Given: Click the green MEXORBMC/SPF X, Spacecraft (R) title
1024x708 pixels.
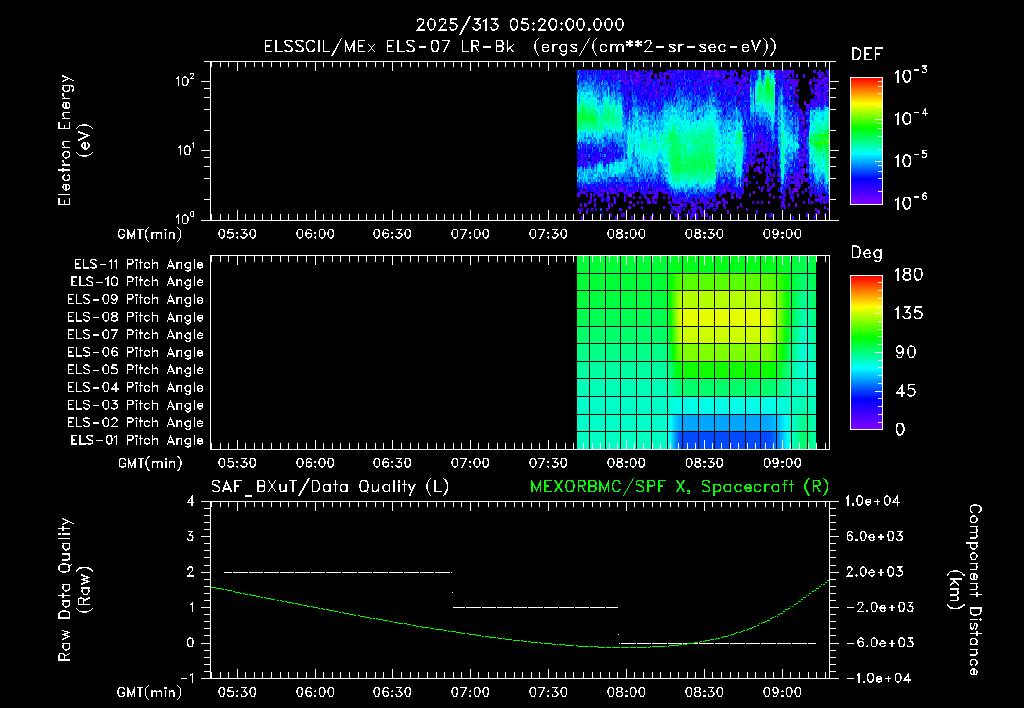Looking at the screenshot, I should click(679, 487).
